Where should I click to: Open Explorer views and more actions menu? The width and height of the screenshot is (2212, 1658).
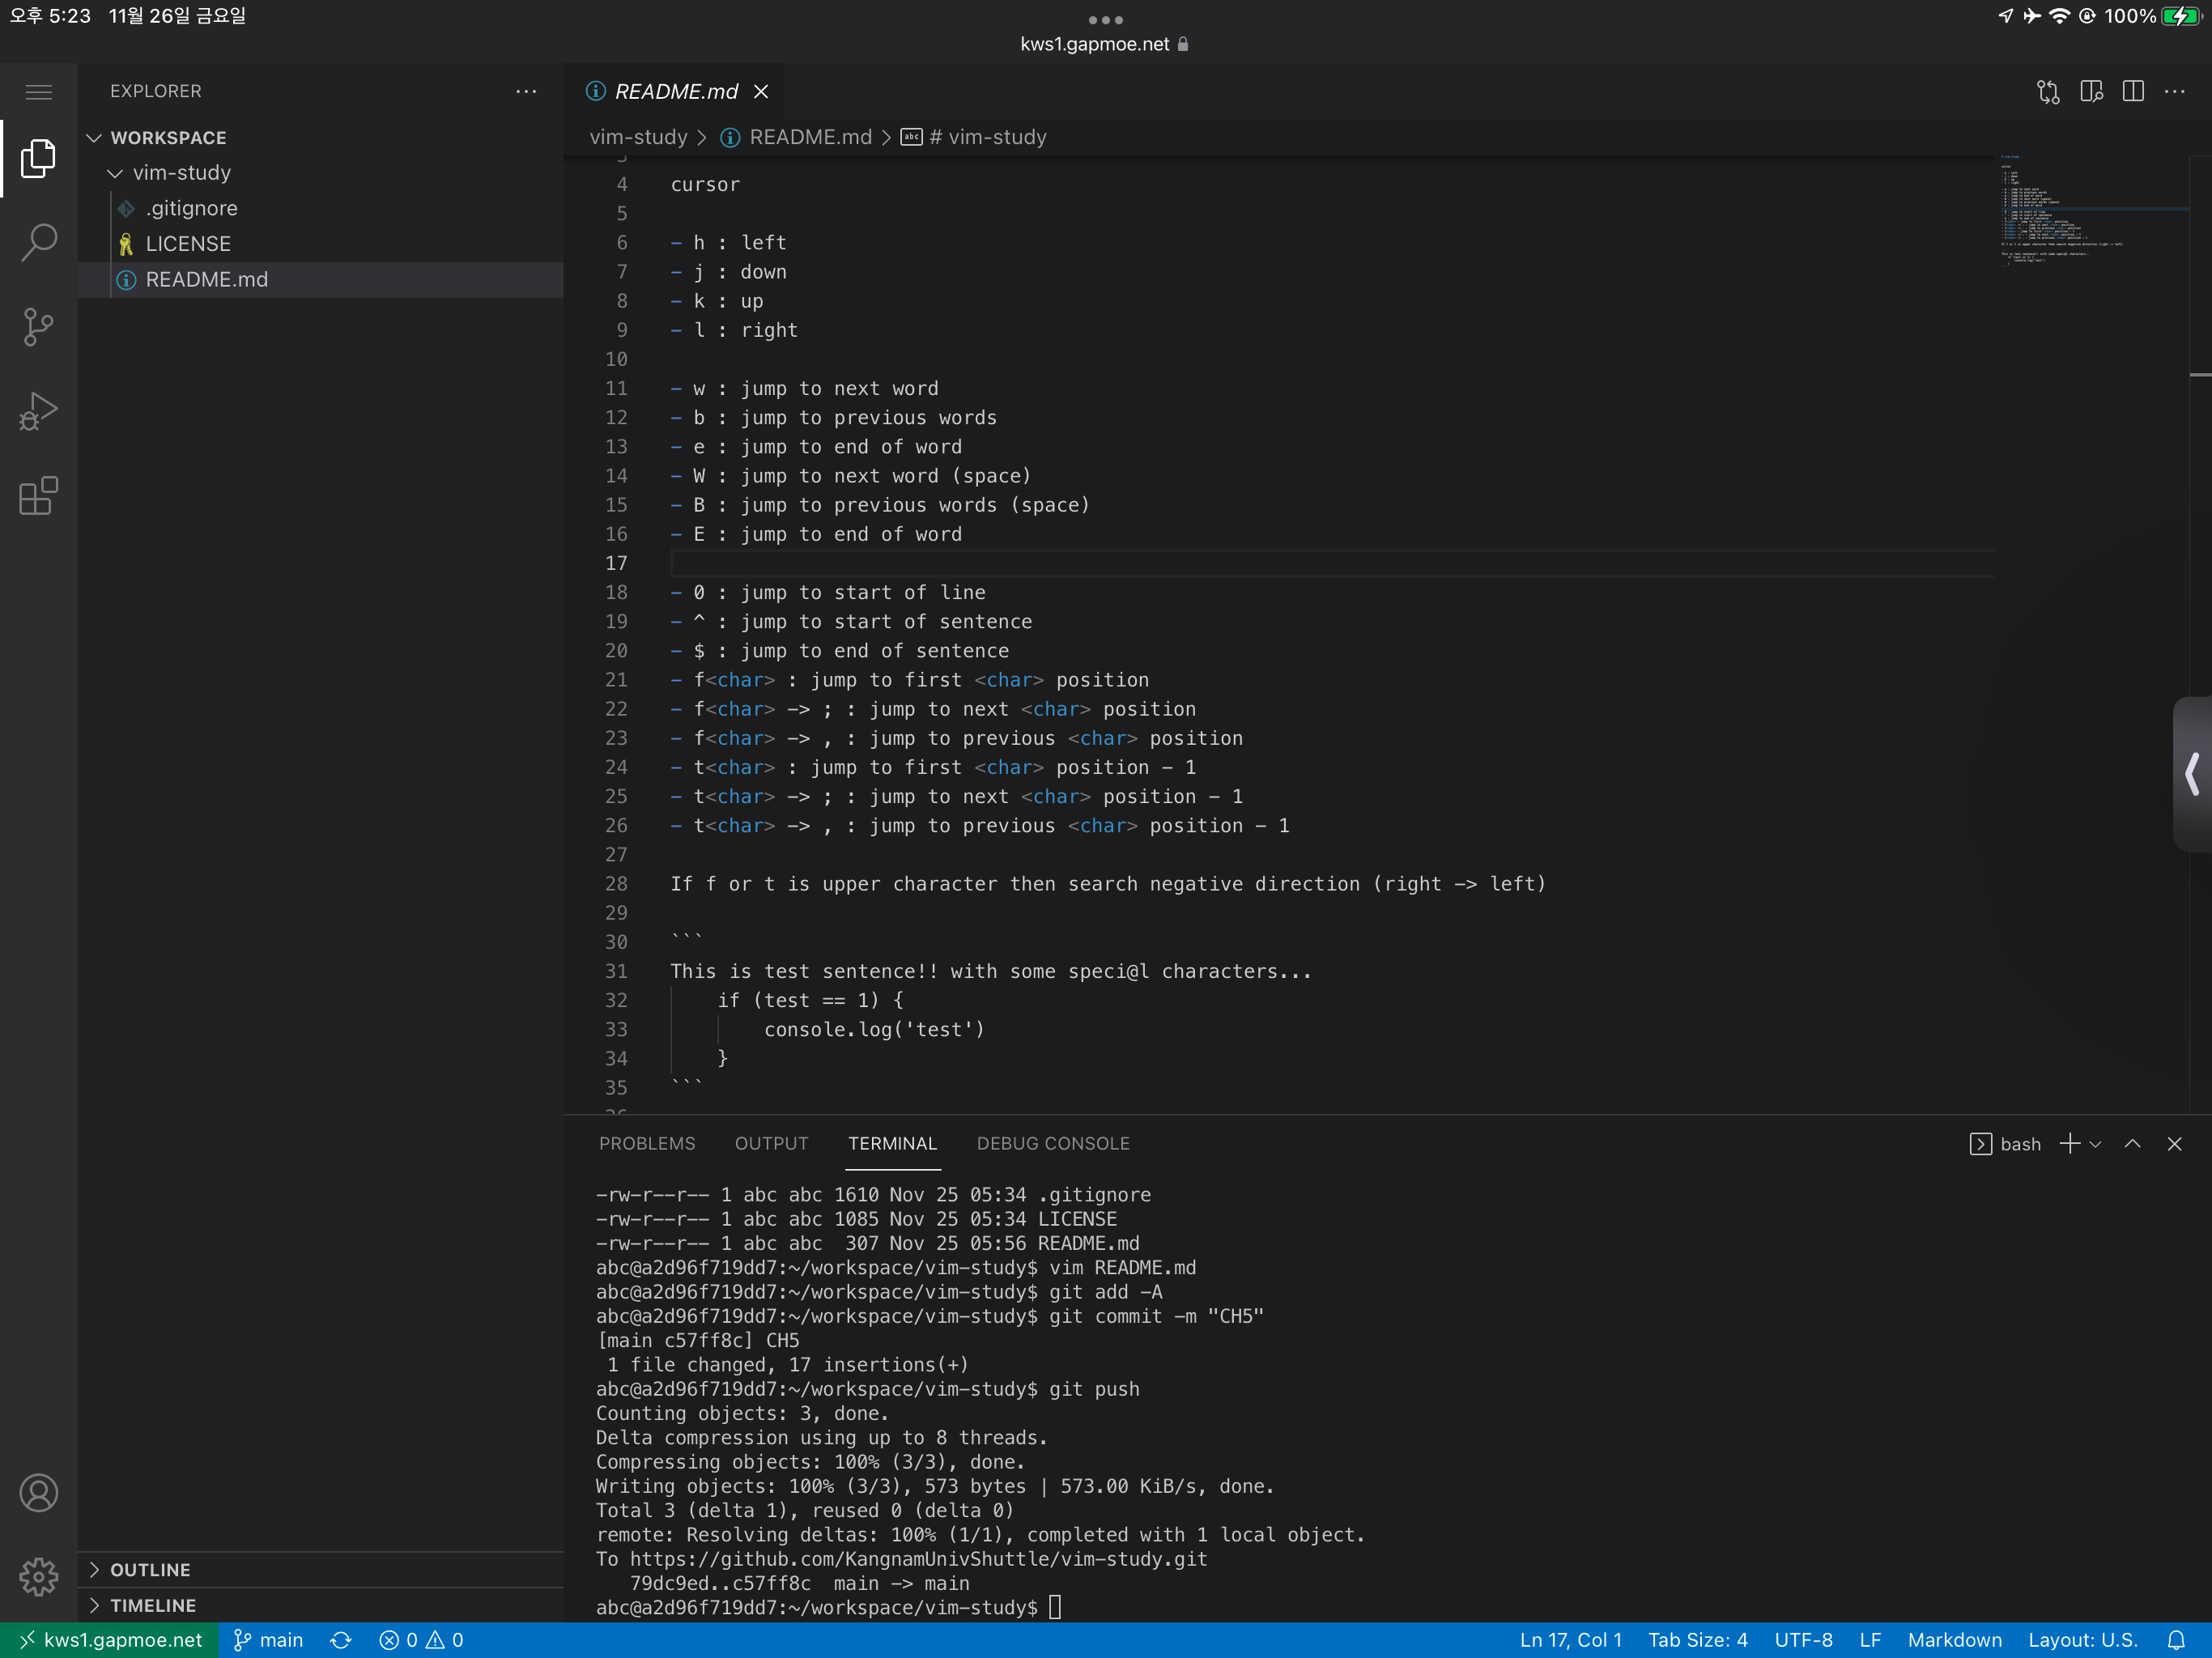click(526, 91)
